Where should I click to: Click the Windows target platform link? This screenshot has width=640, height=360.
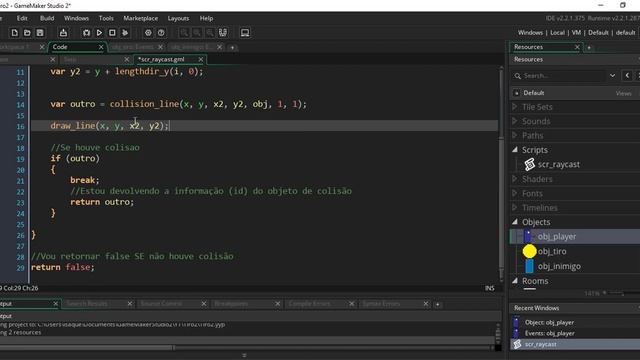(530, 33)
